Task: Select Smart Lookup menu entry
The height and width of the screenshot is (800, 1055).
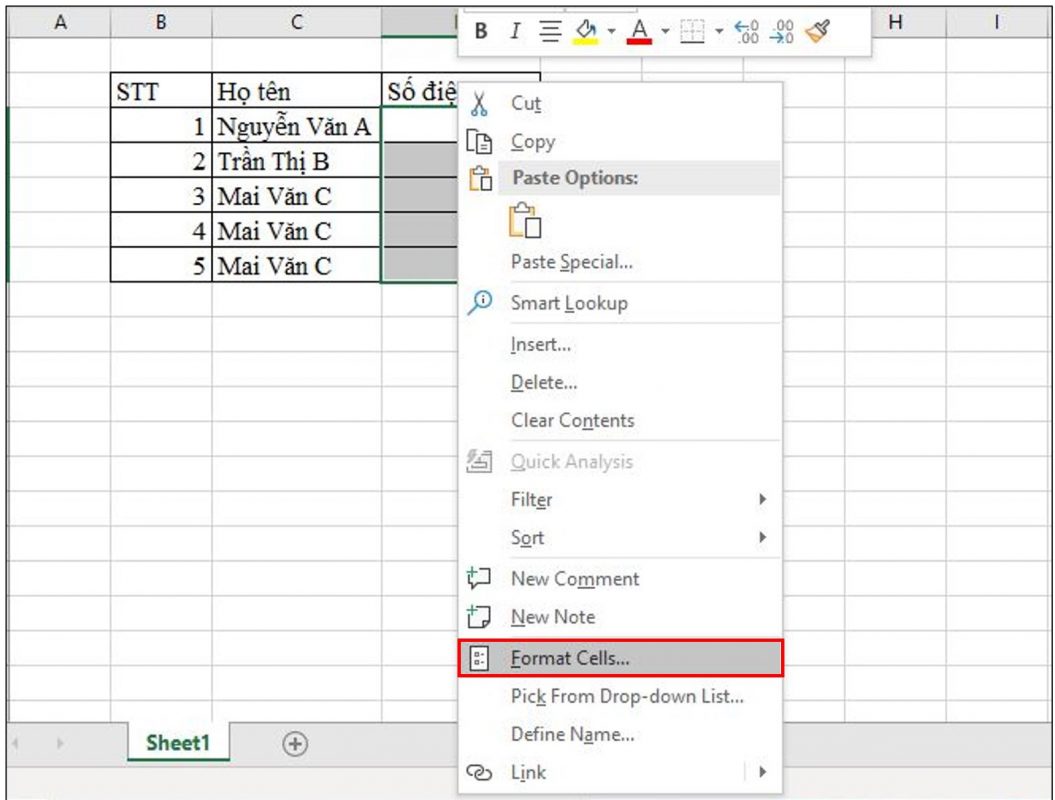Action: click(620, 303)
